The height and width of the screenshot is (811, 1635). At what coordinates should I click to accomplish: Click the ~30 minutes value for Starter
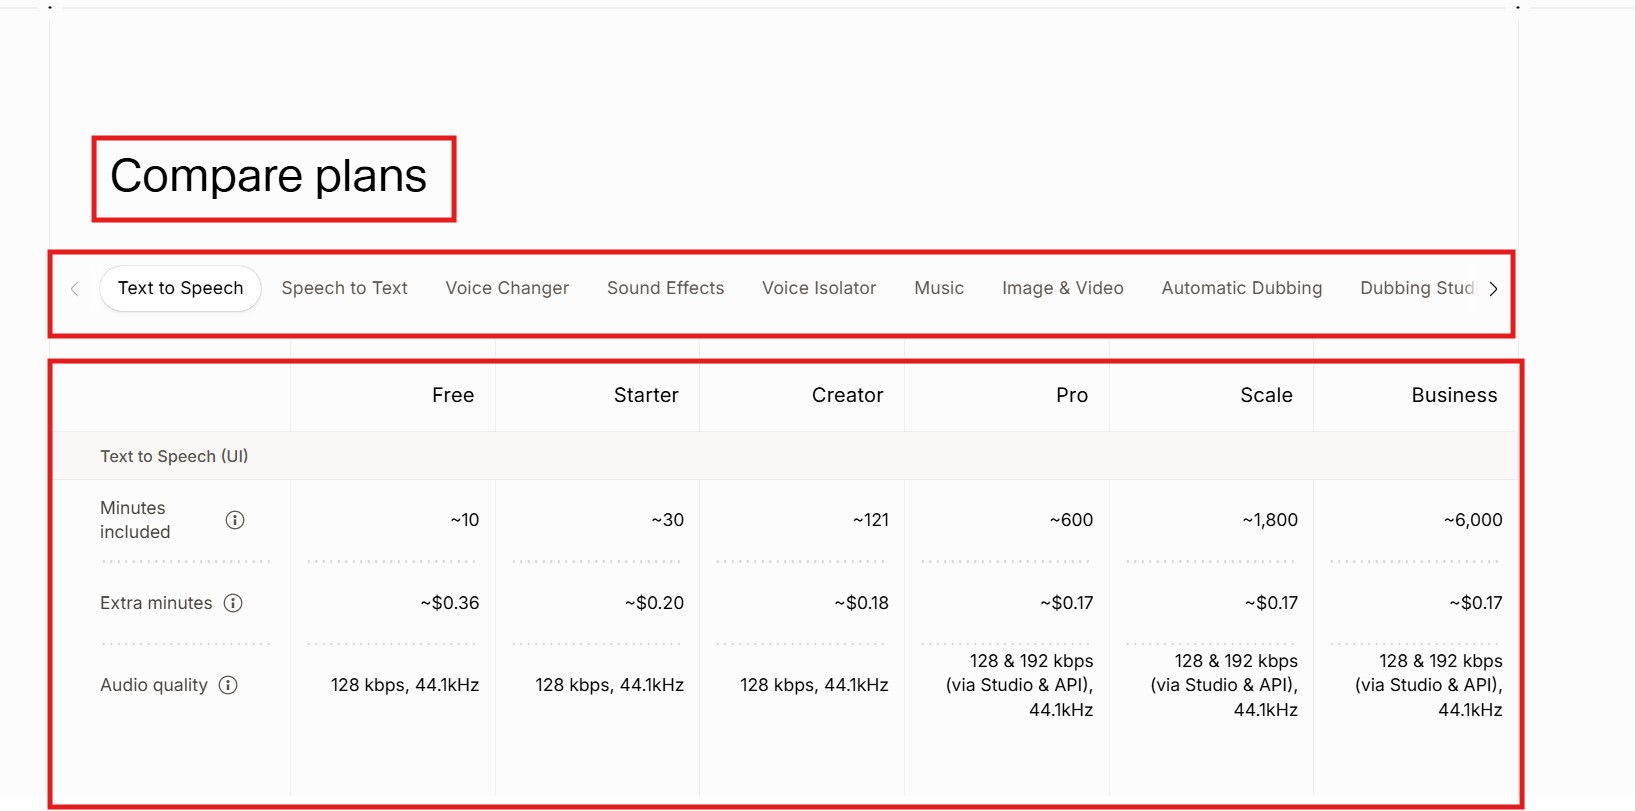[x=668, y=520]
